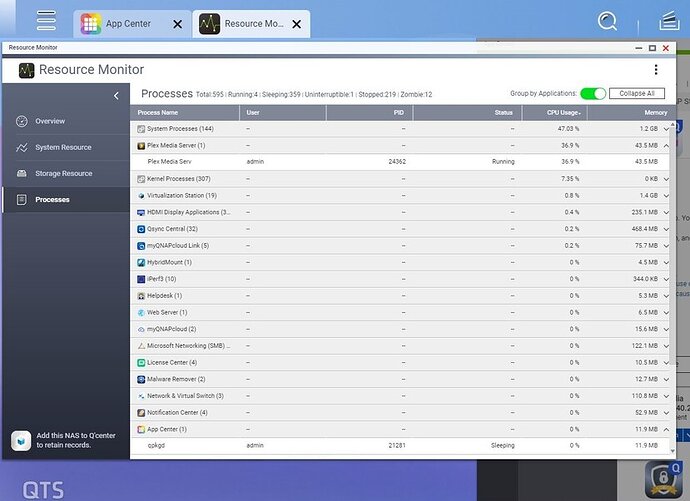
Task: Click the Malware Remover icon
Action: (x=141, y=380)
